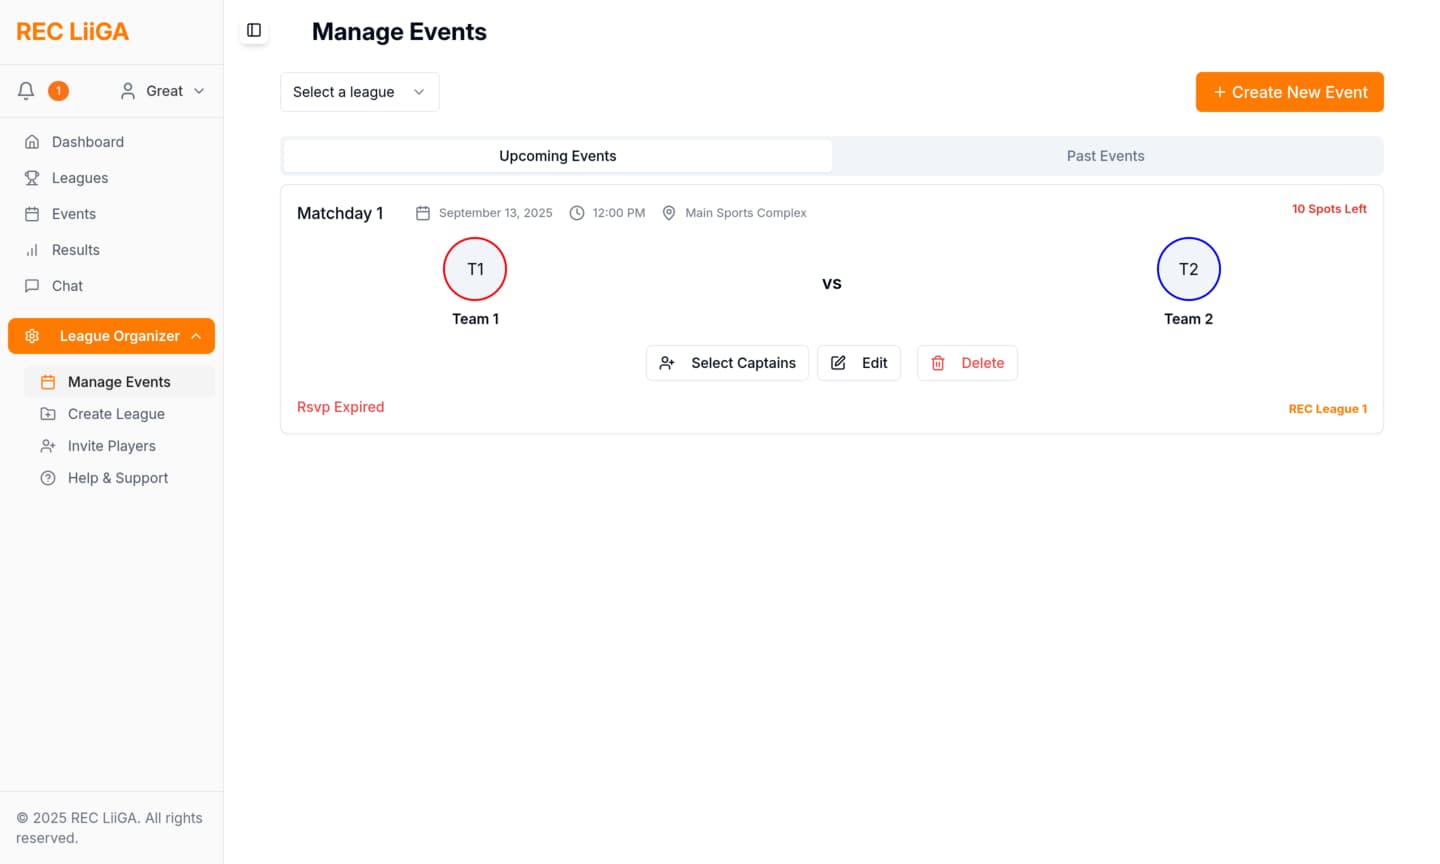Toggle the sidebar panel icon
1440x864 pixels.
[254, 31]
